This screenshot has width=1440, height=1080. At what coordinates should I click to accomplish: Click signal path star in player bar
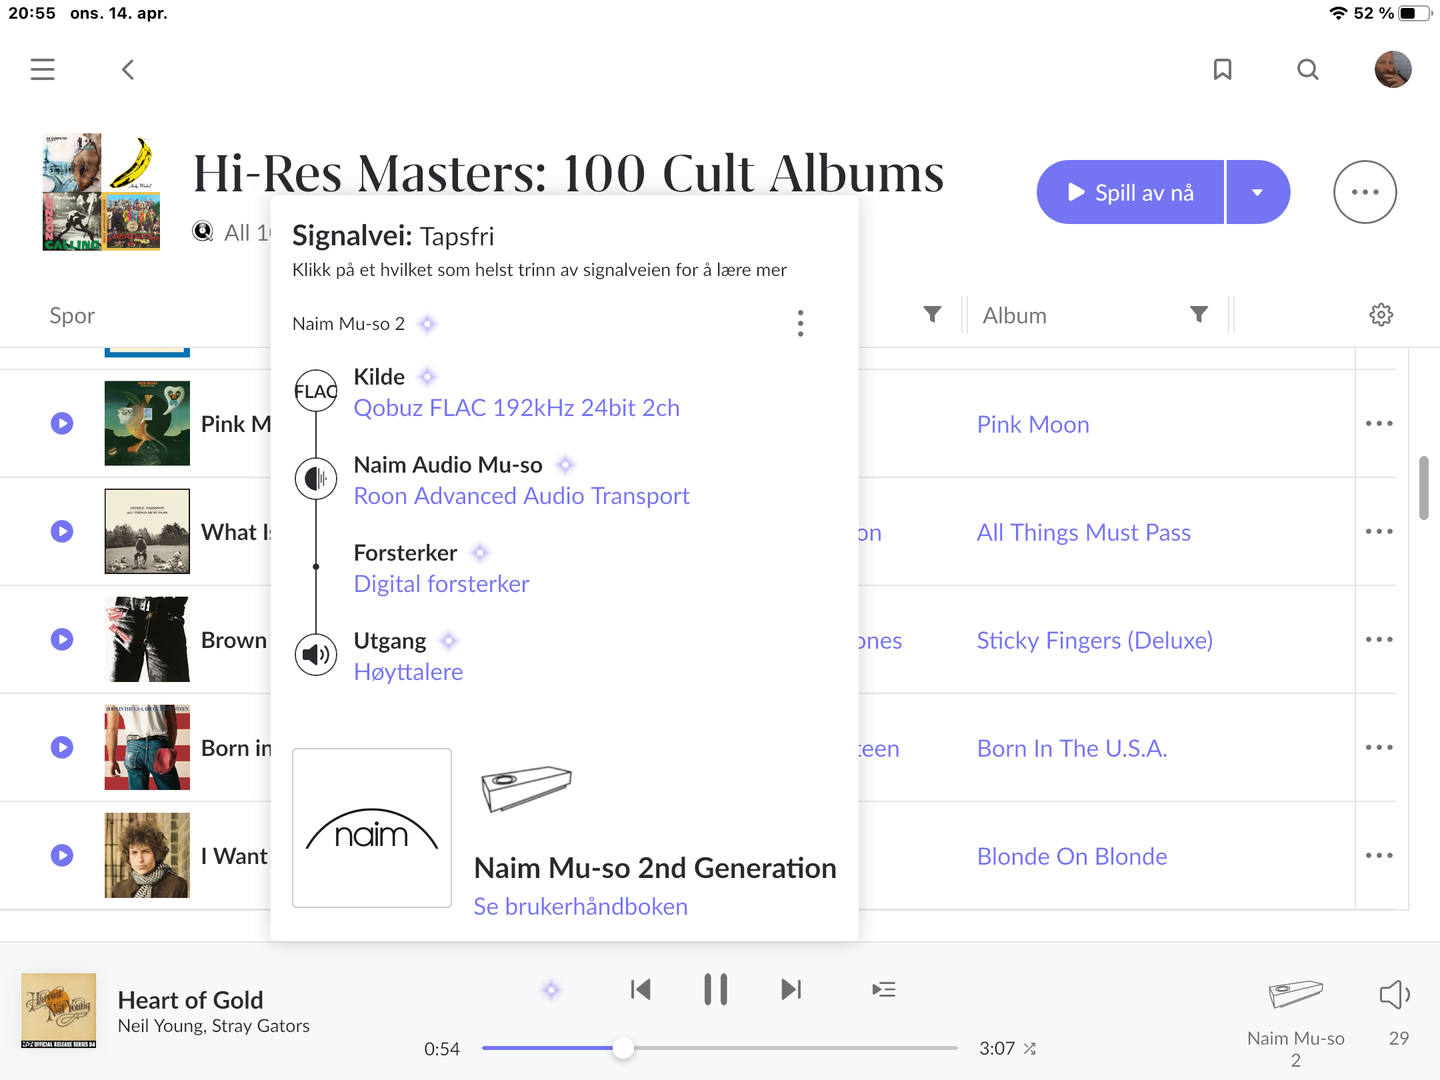(551, 990)
